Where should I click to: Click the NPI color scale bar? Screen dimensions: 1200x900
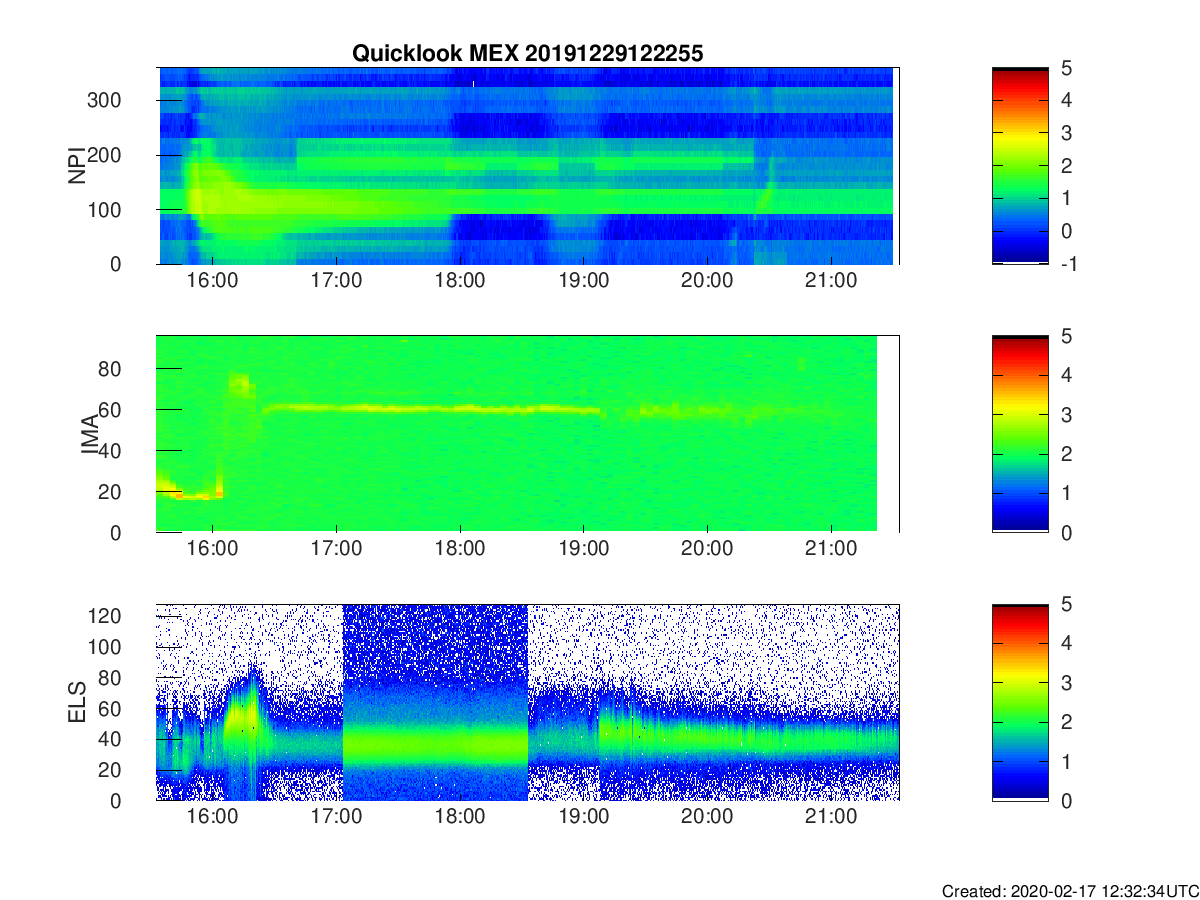[1020, 166]
